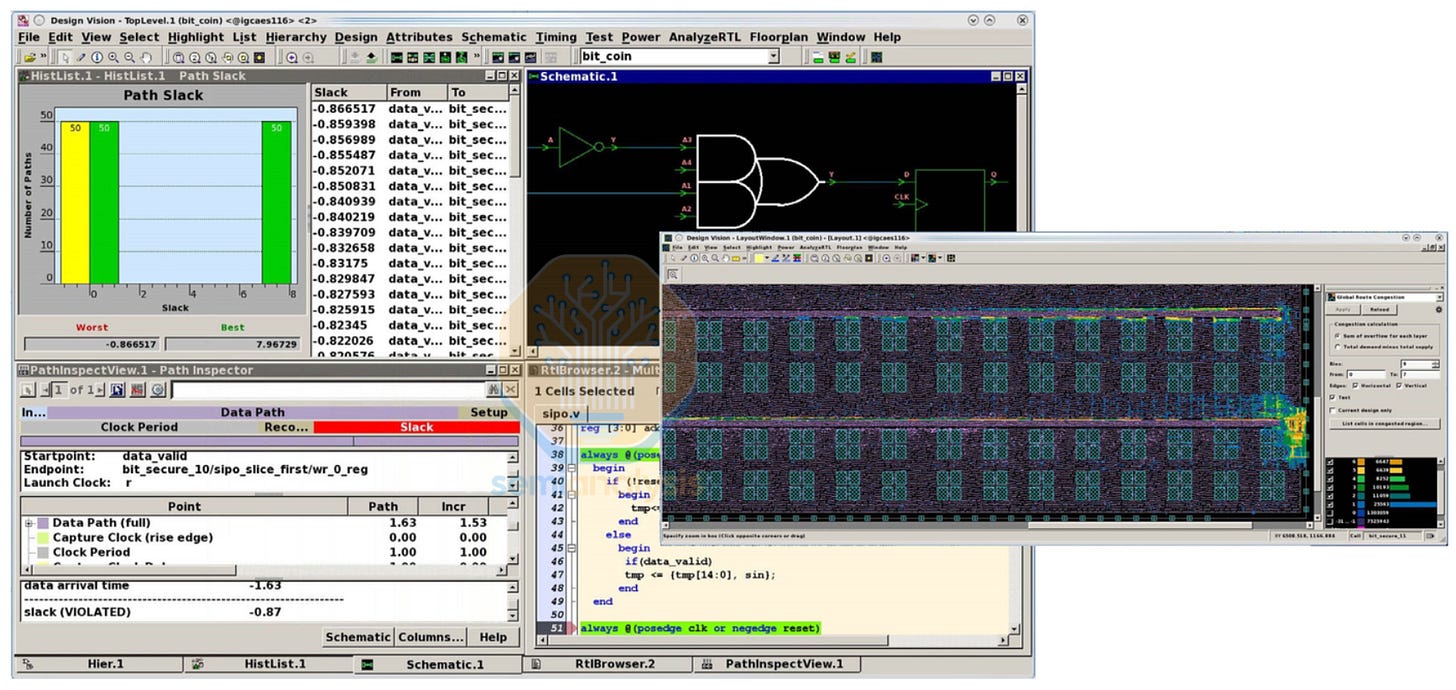The image size is (1456, 690).
Task: Switch to the RtlBrowser.2 tab
Action: click(x=614, y=664)
